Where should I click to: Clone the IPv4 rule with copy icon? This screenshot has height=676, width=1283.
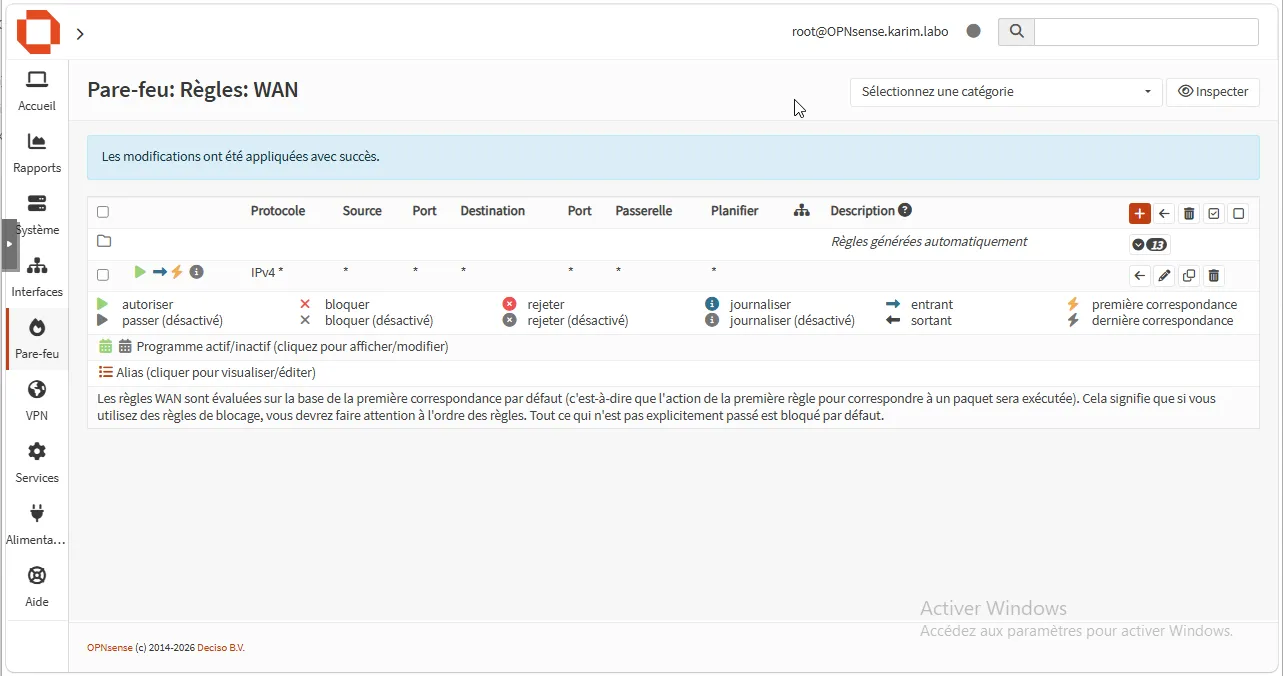pyautogui.click(x=1189, y=276)
